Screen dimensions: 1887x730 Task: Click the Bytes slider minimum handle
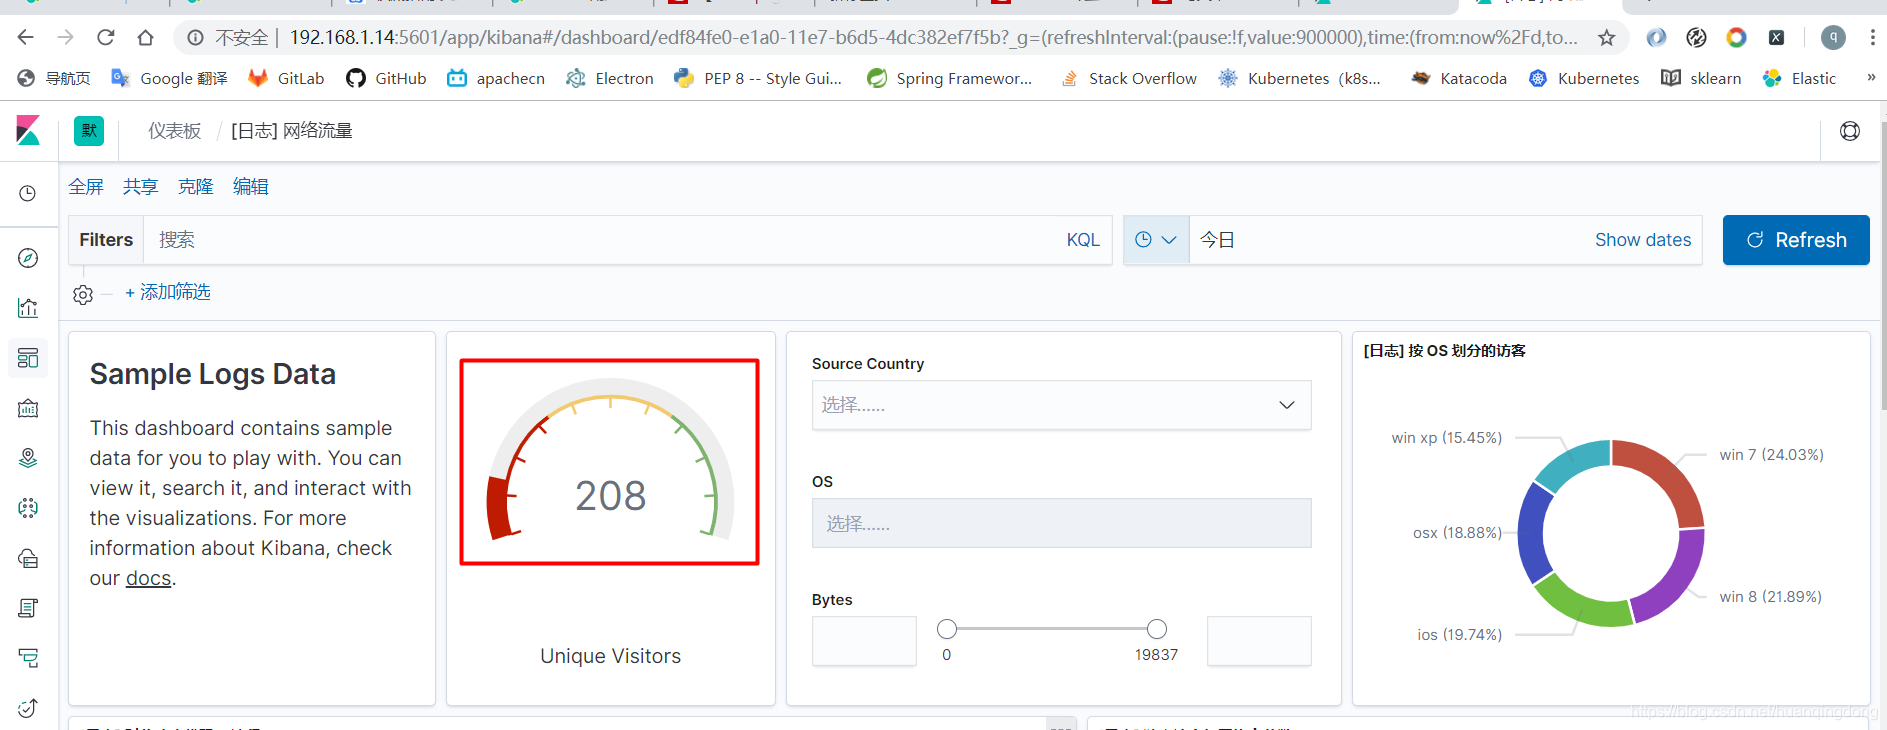[x=947, y=629]
